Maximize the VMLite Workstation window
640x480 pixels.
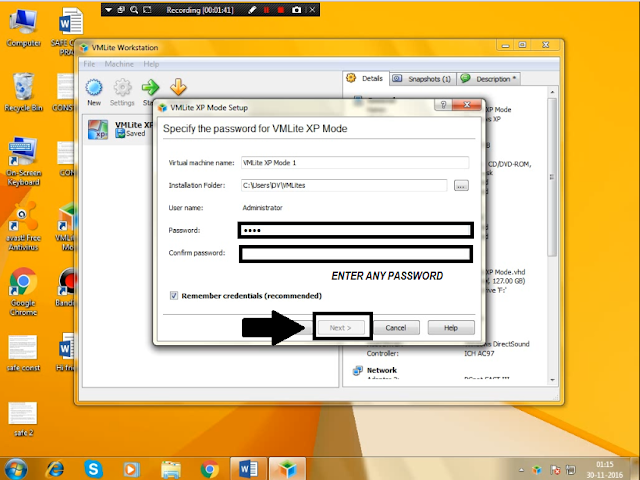(x=522, y=45)
